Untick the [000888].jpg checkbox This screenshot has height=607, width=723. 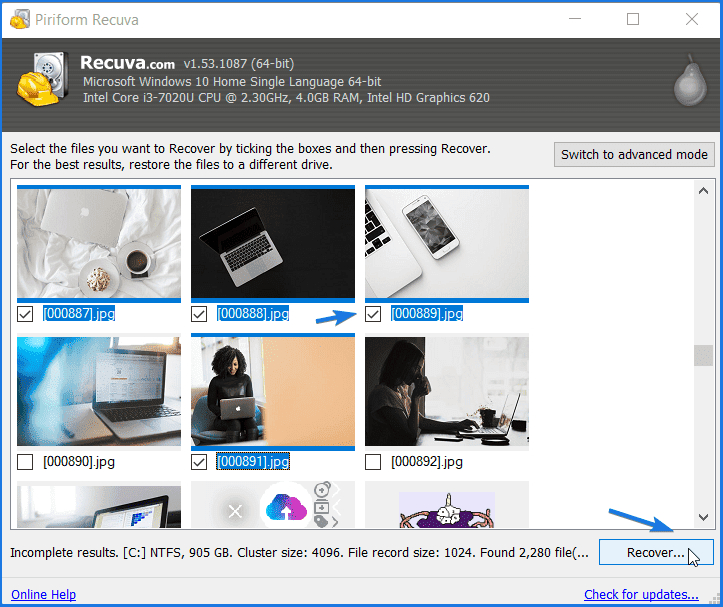coord(199,314)
